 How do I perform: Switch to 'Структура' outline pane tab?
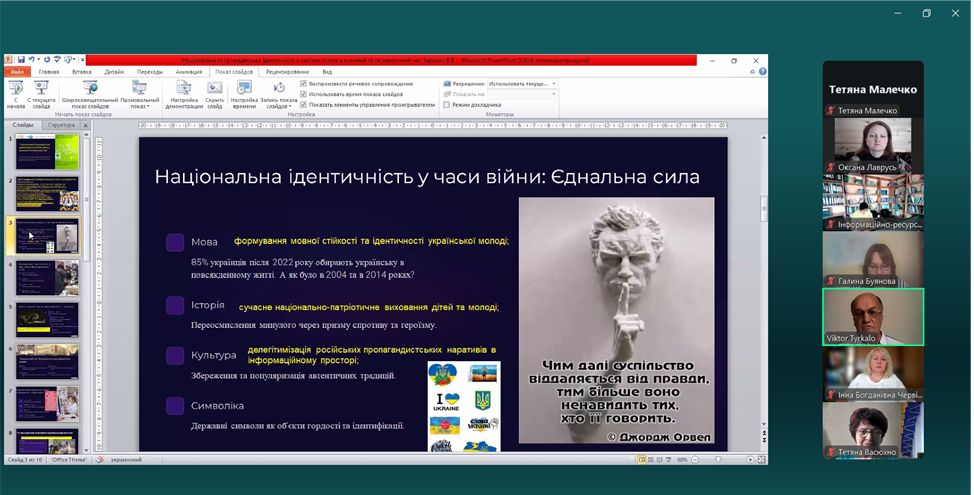61,125
